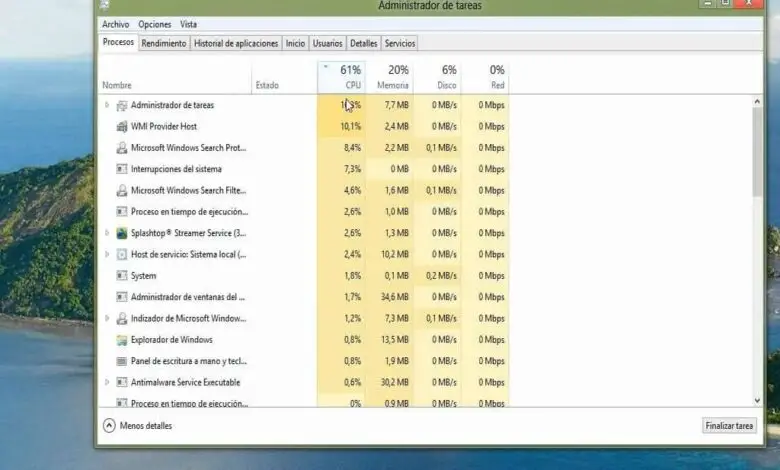Switch to the Rendimiento tab
This screenshot has height=470, width=780.
pyautogui.click(x=164, y=43)
